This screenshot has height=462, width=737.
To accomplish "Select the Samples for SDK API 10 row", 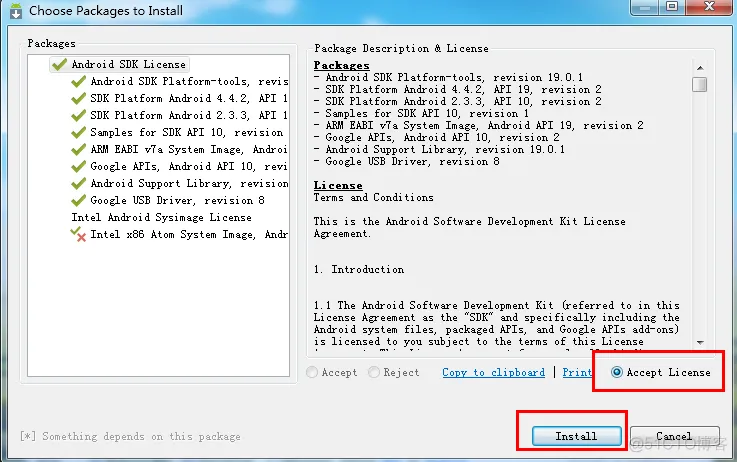I will 178,133.
